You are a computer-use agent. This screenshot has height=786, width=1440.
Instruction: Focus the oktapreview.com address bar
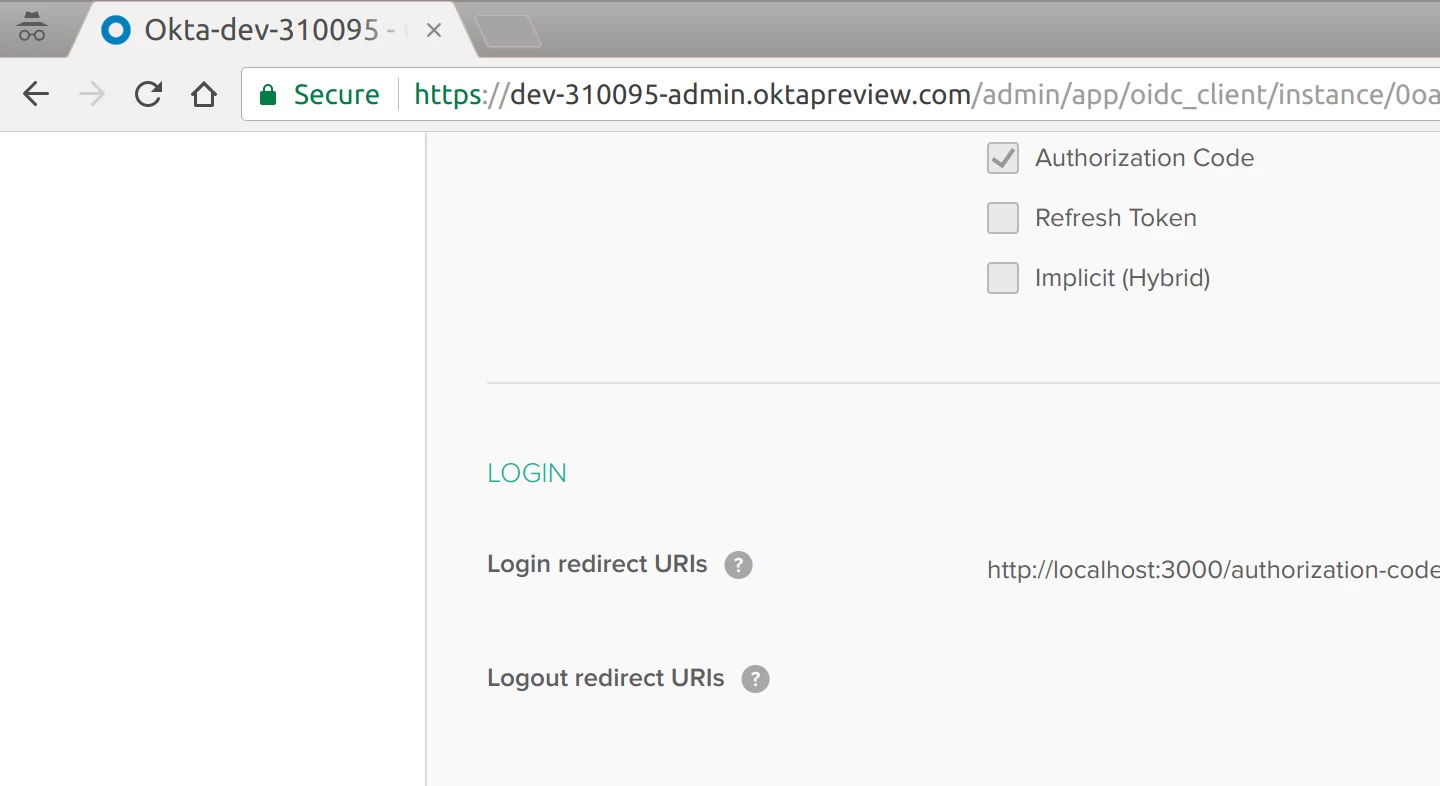[x=900, y=95]
